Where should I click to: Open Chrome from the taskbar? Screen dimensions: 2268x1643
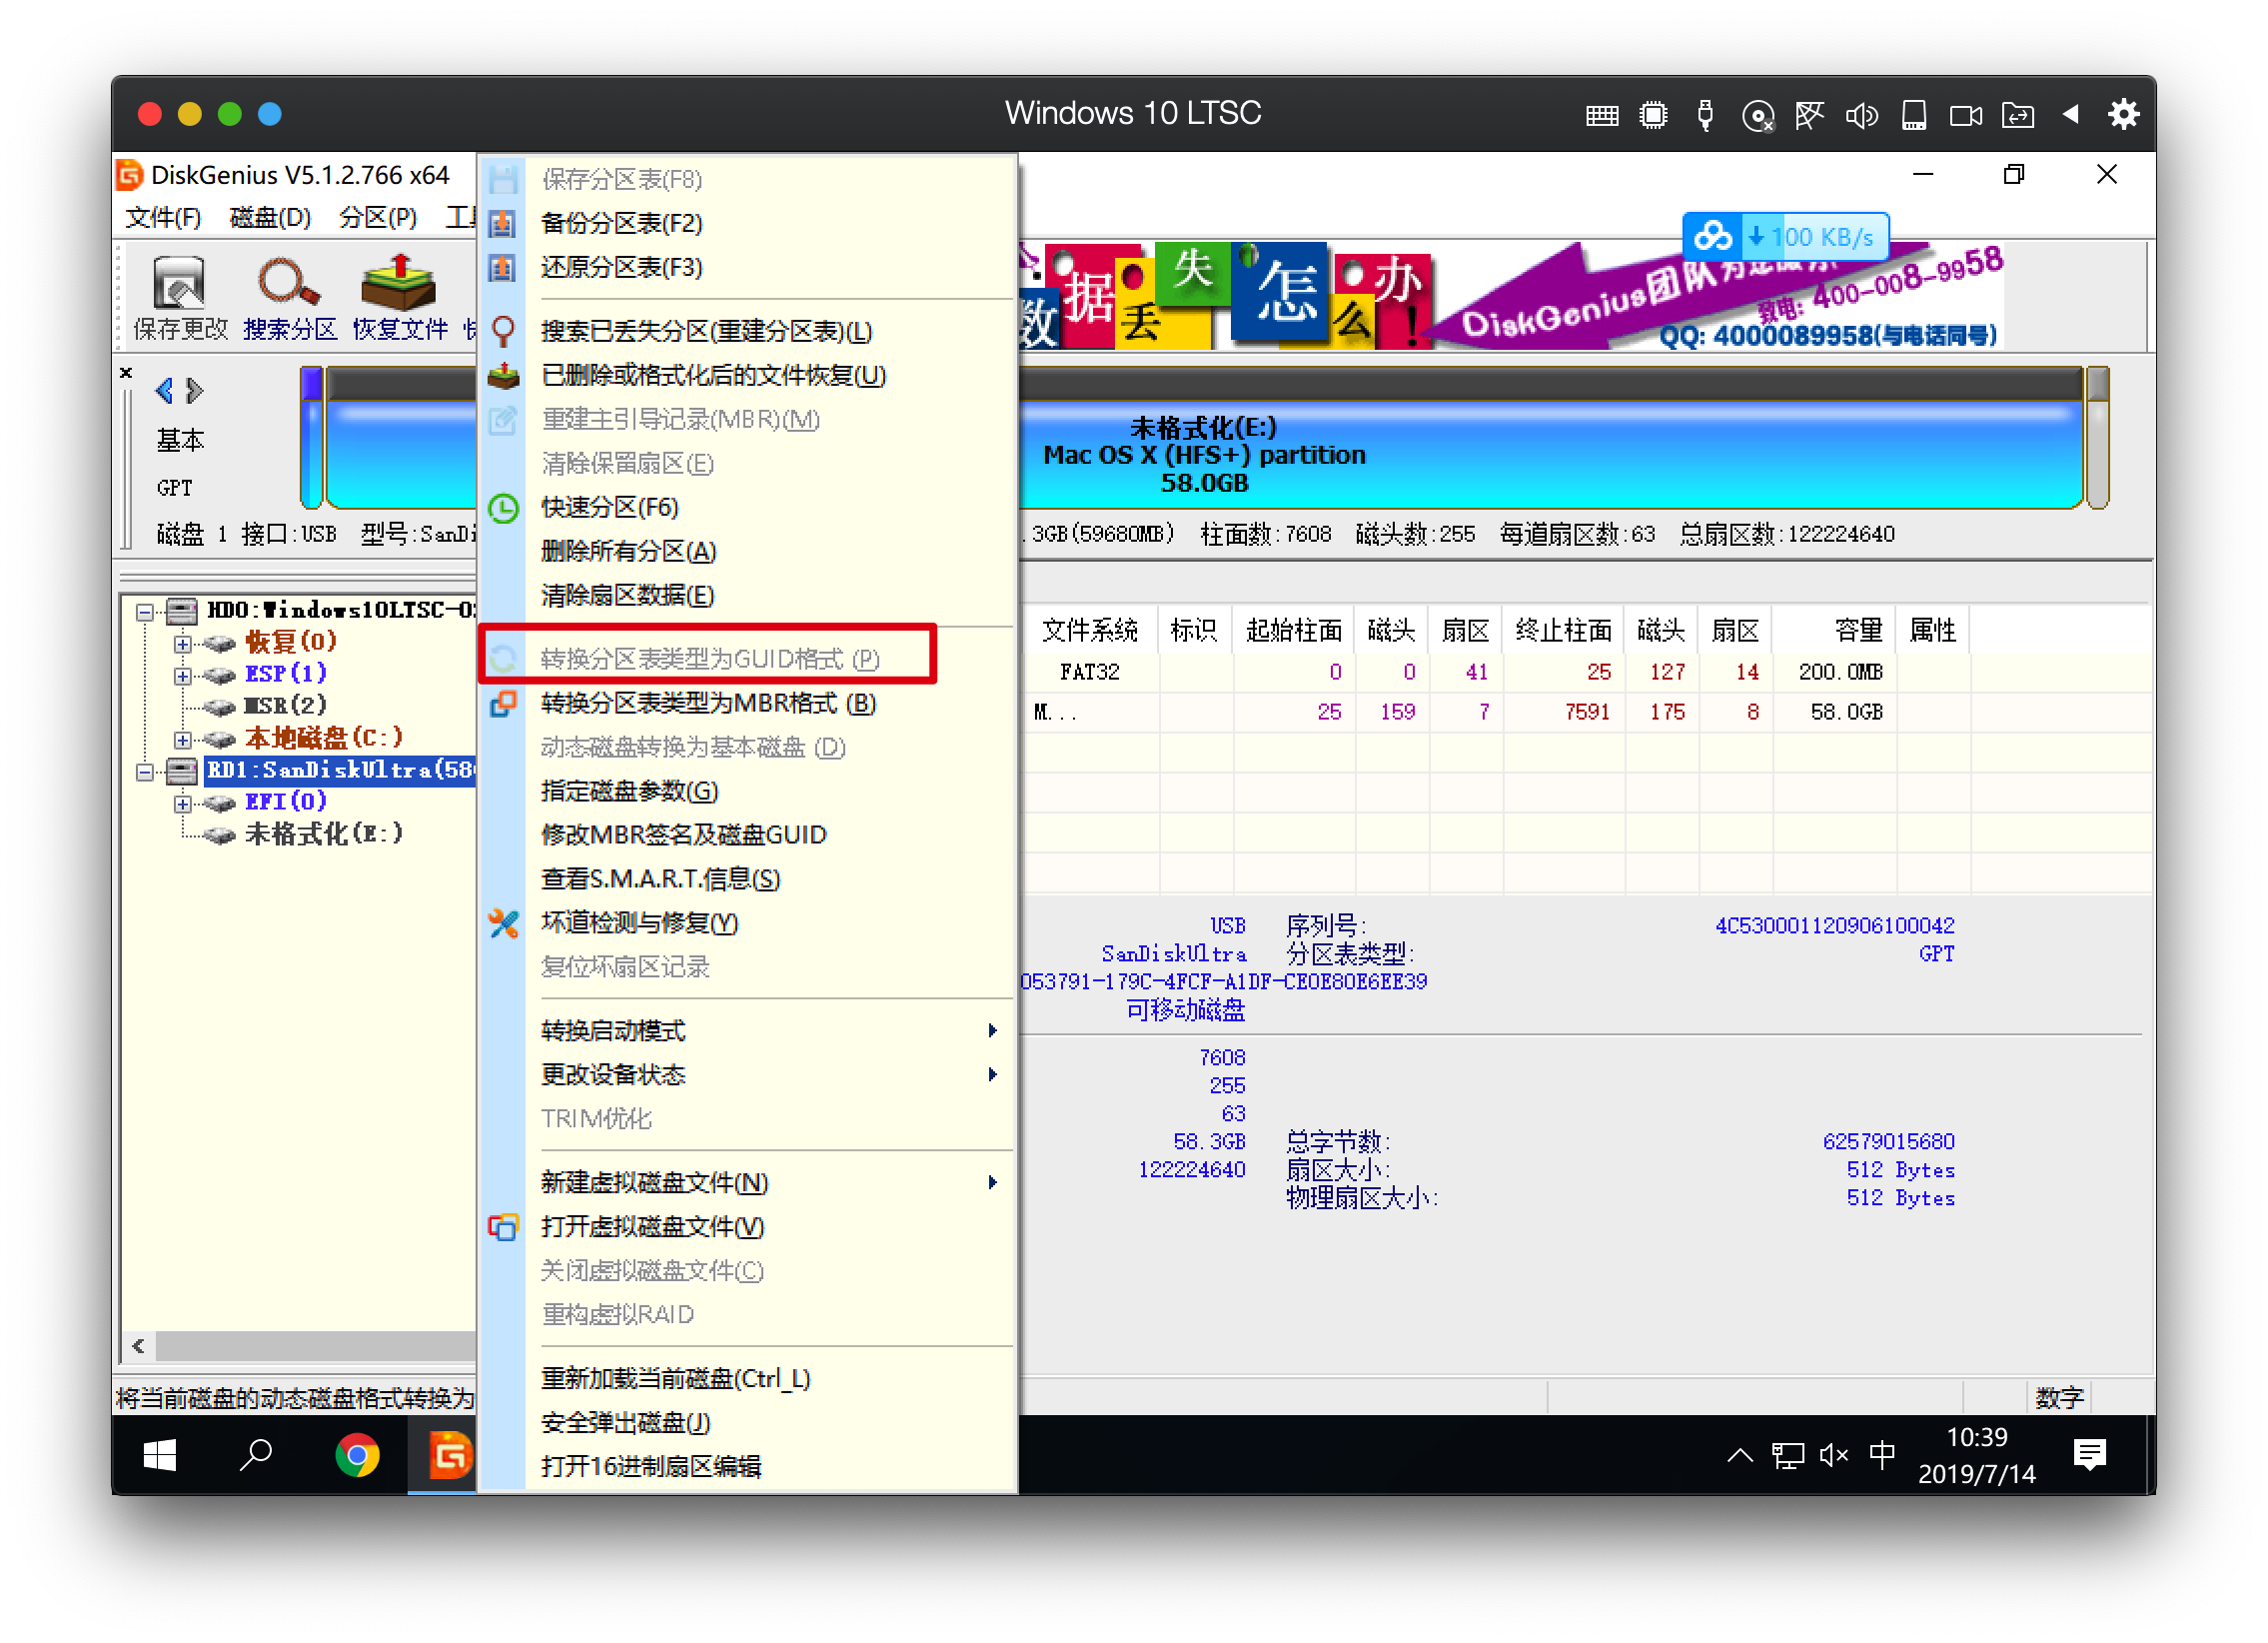tap(357, 1455)
